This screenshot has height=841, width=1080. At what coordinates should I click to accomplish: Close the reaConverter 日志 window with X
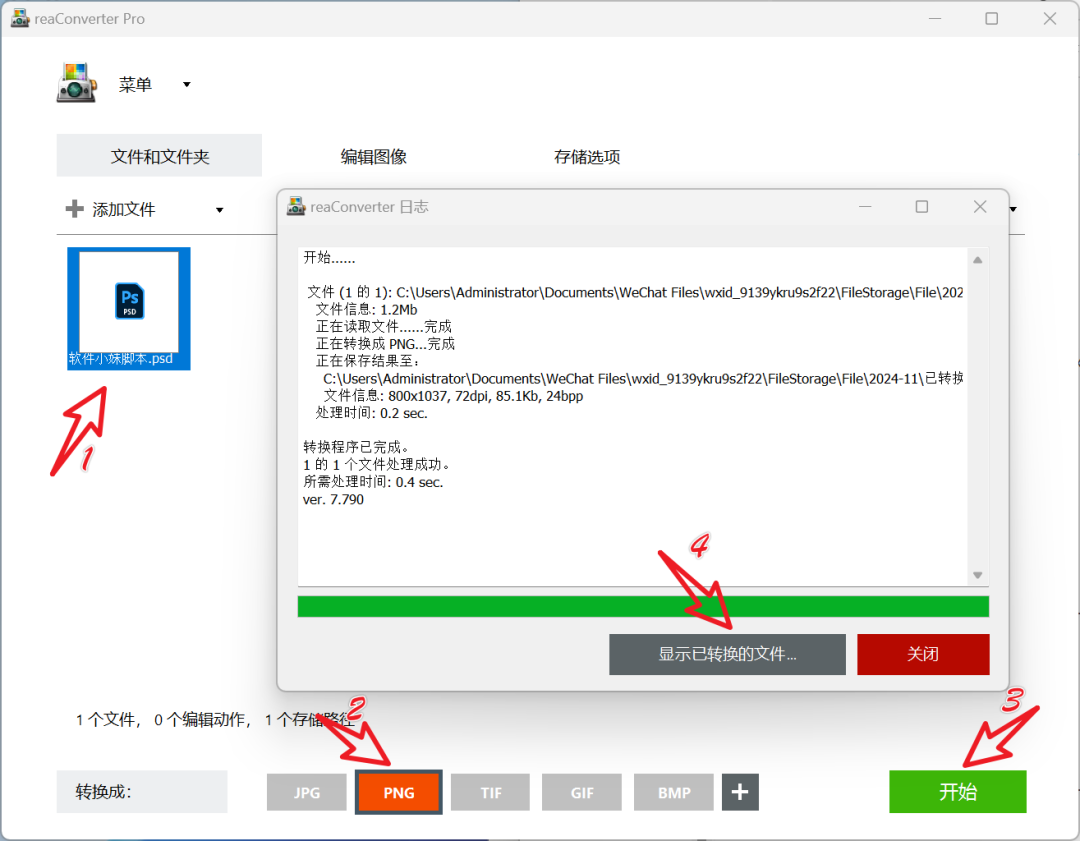[x=980, y=207]
